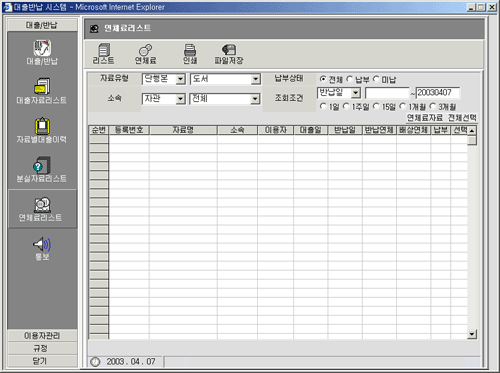Click the 소속 column header
The image size is (500, 373).
(237, 130)
